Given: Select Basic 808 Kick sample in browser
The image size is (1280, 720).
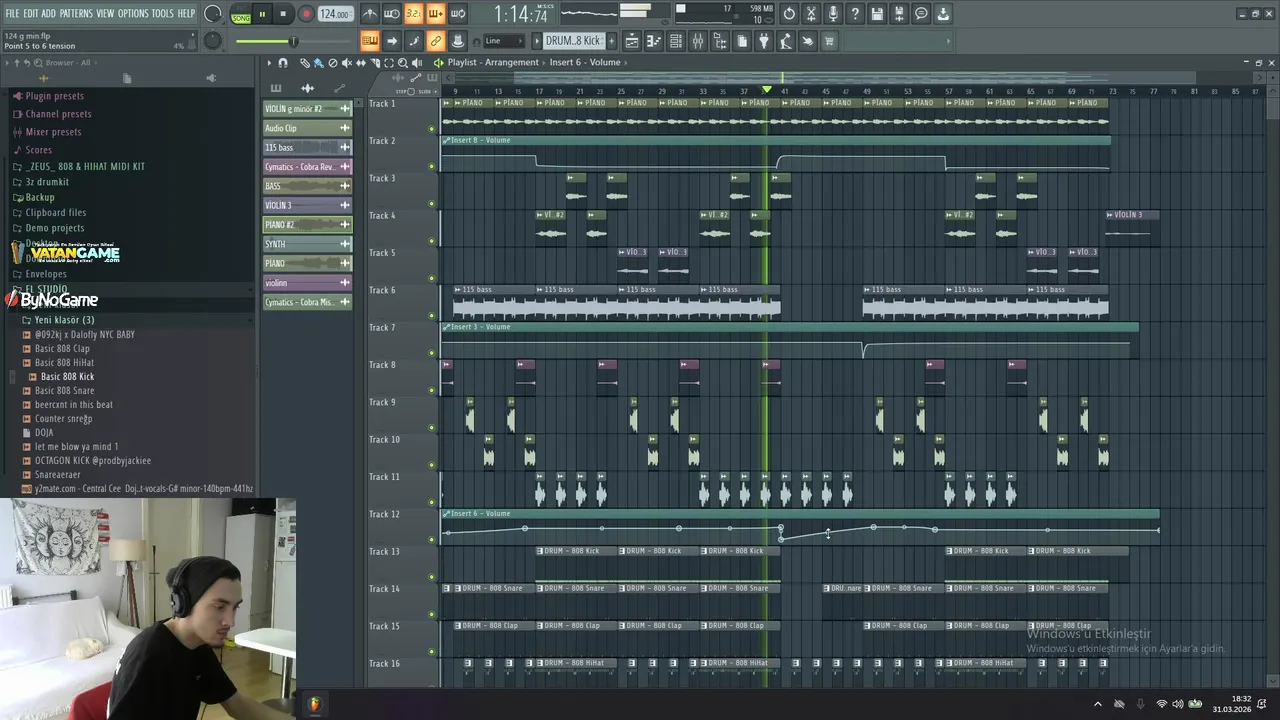Looking at the screenshot, I should coord(68,376).
